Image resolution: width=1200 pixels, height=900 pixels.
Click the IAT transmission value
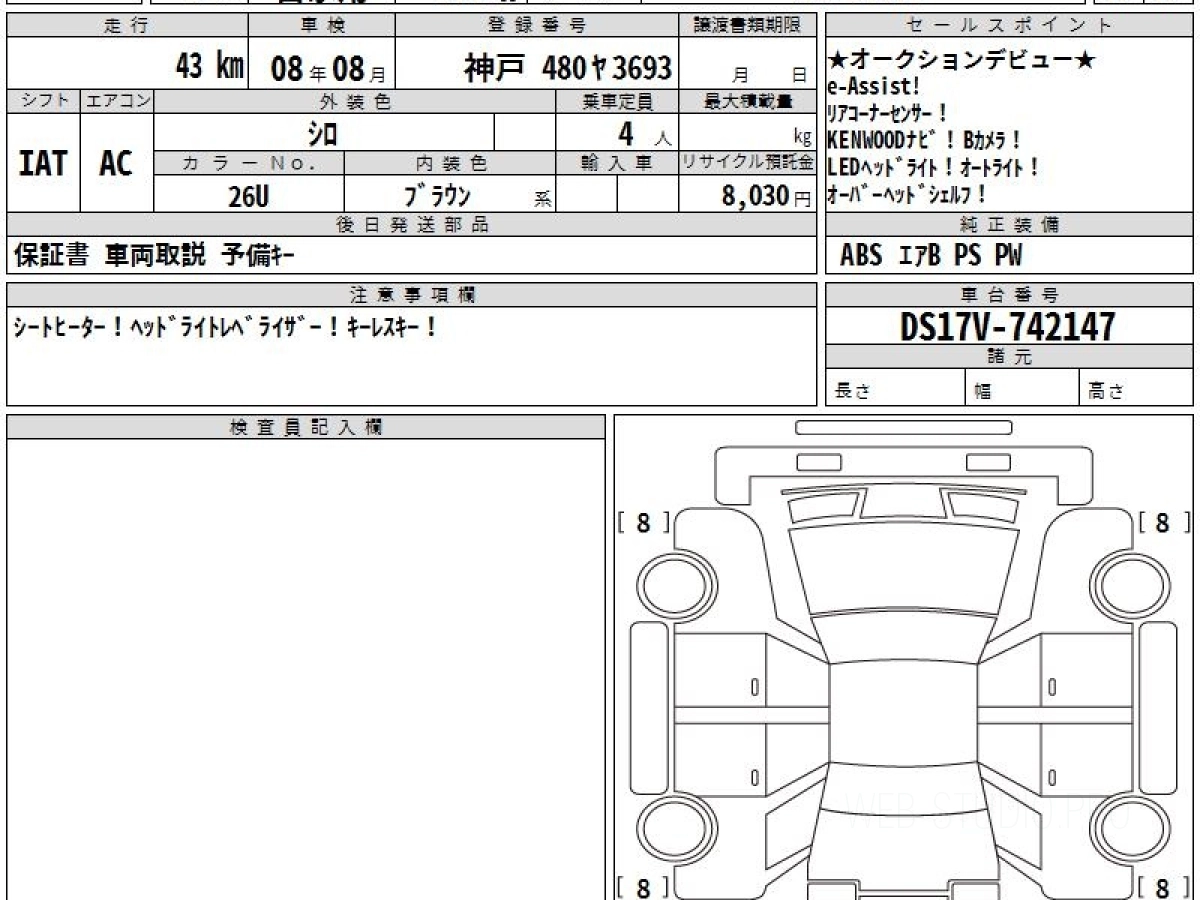pos(43,163)
